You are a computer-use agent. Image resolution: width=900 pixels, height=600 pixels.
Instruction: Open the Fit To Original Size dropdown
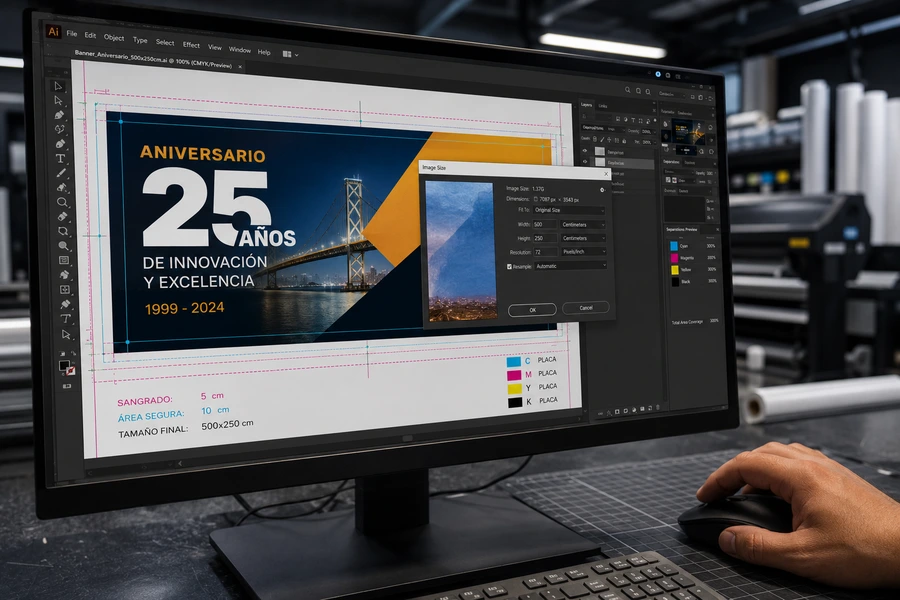pyautogui.click(x=569, y=211)
